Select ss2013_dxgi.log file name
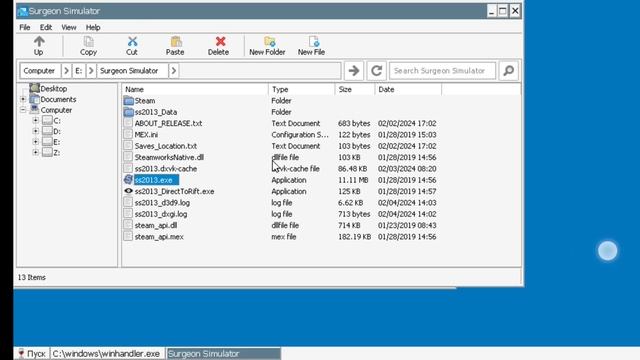The width and height of the screenshot is (640, 360). [x=161, y=214]
